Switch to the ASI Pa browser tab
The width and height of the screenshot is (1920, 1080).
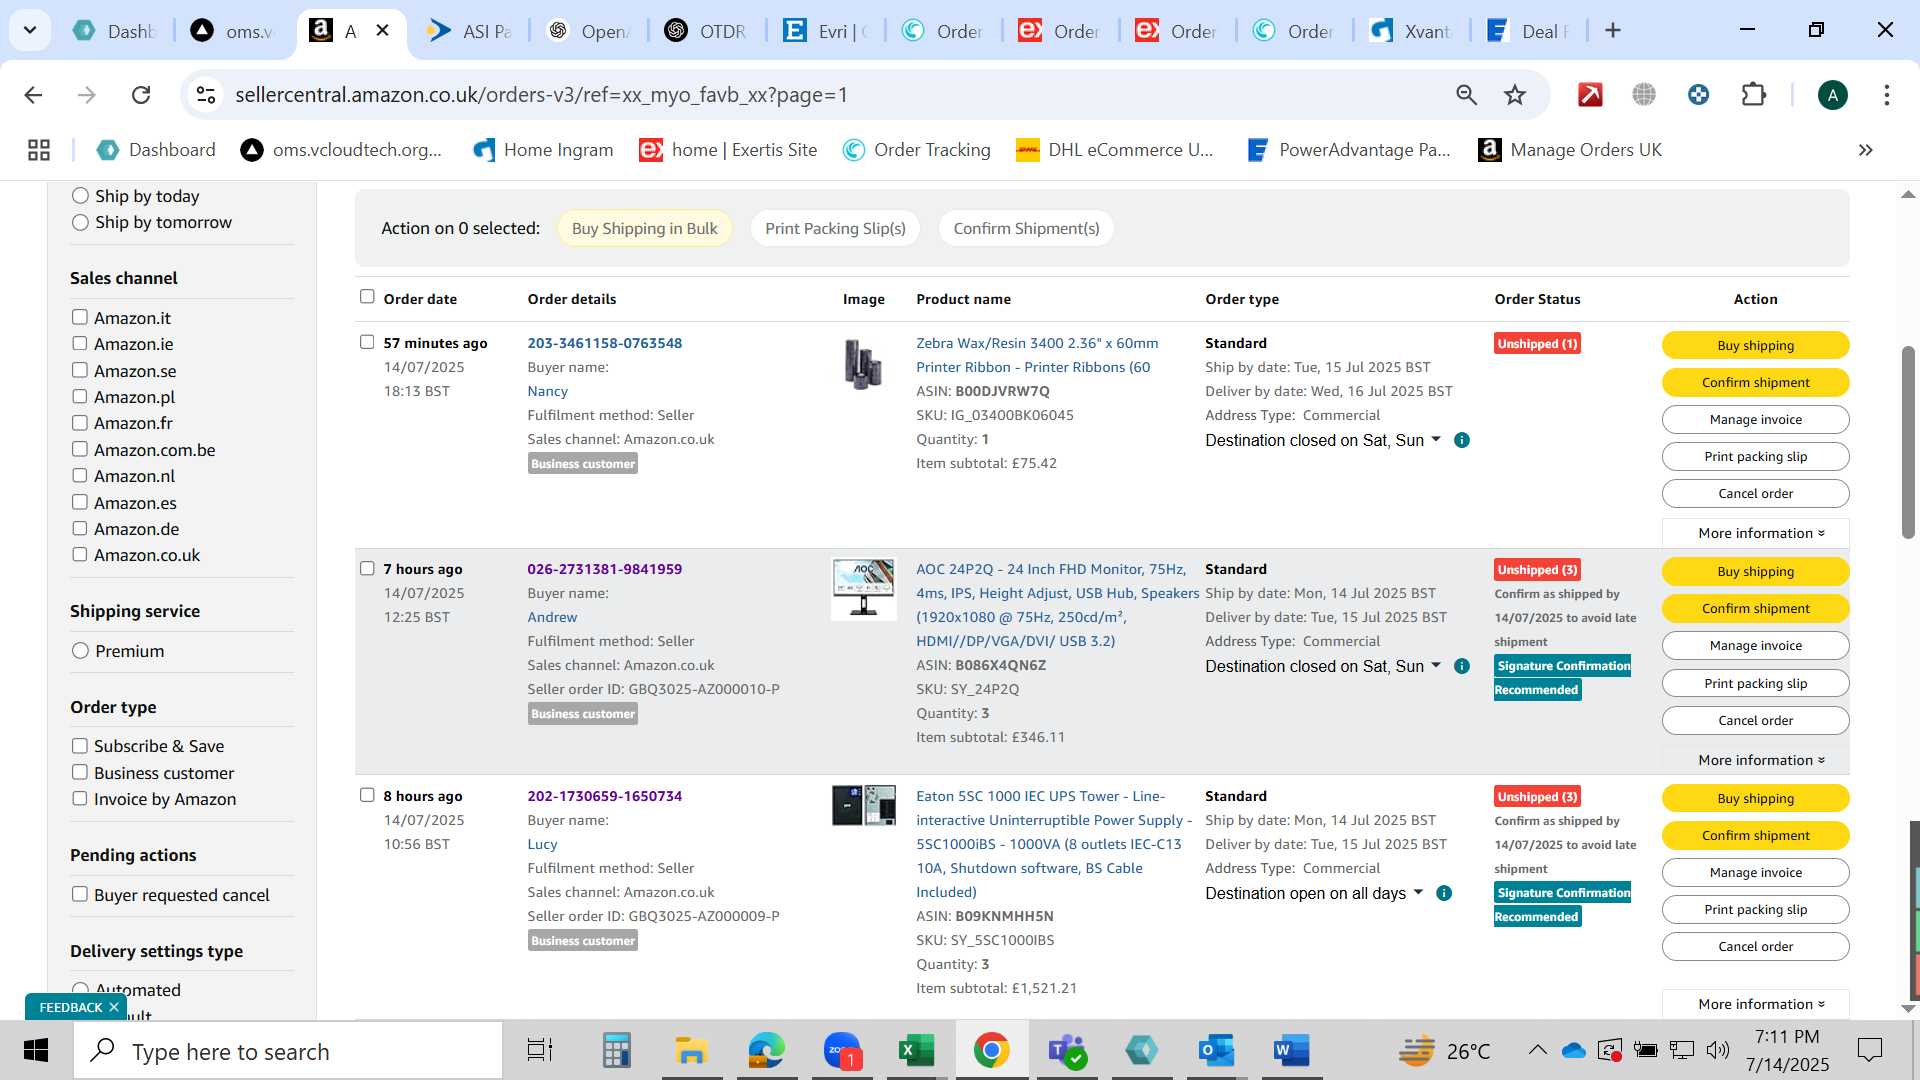(x=470, y=31)
